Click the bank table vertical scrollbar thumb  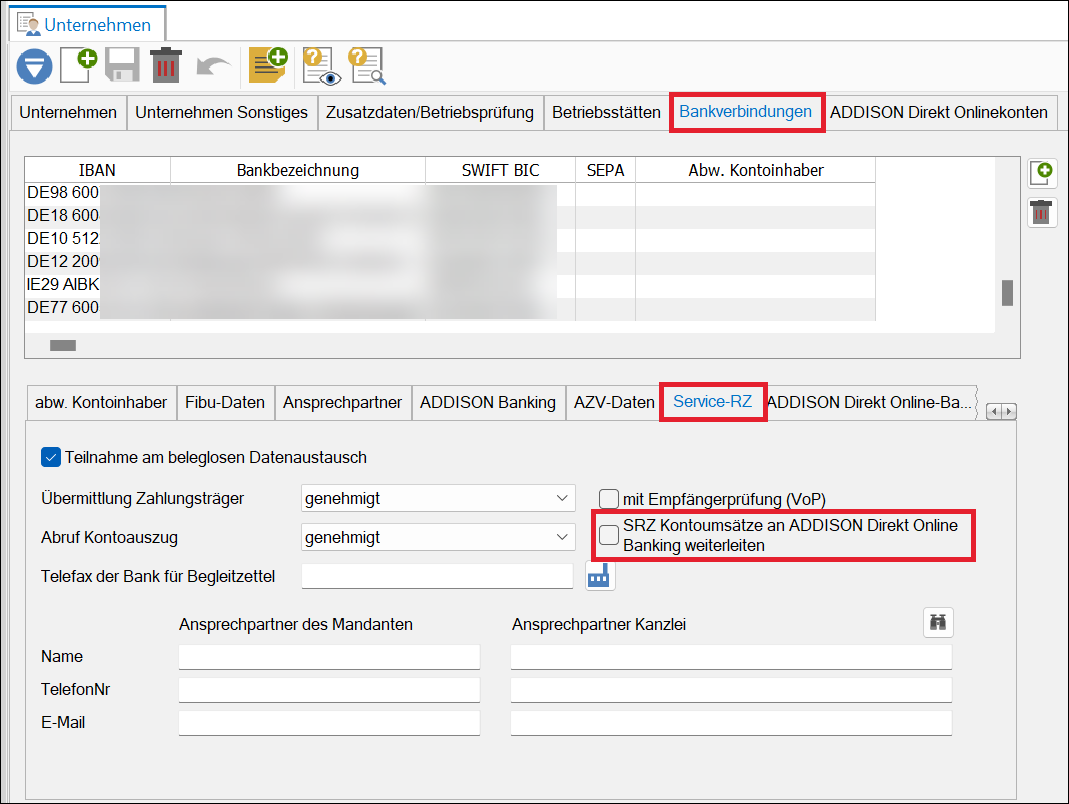pyautogui.click(x=1008, y=293)
